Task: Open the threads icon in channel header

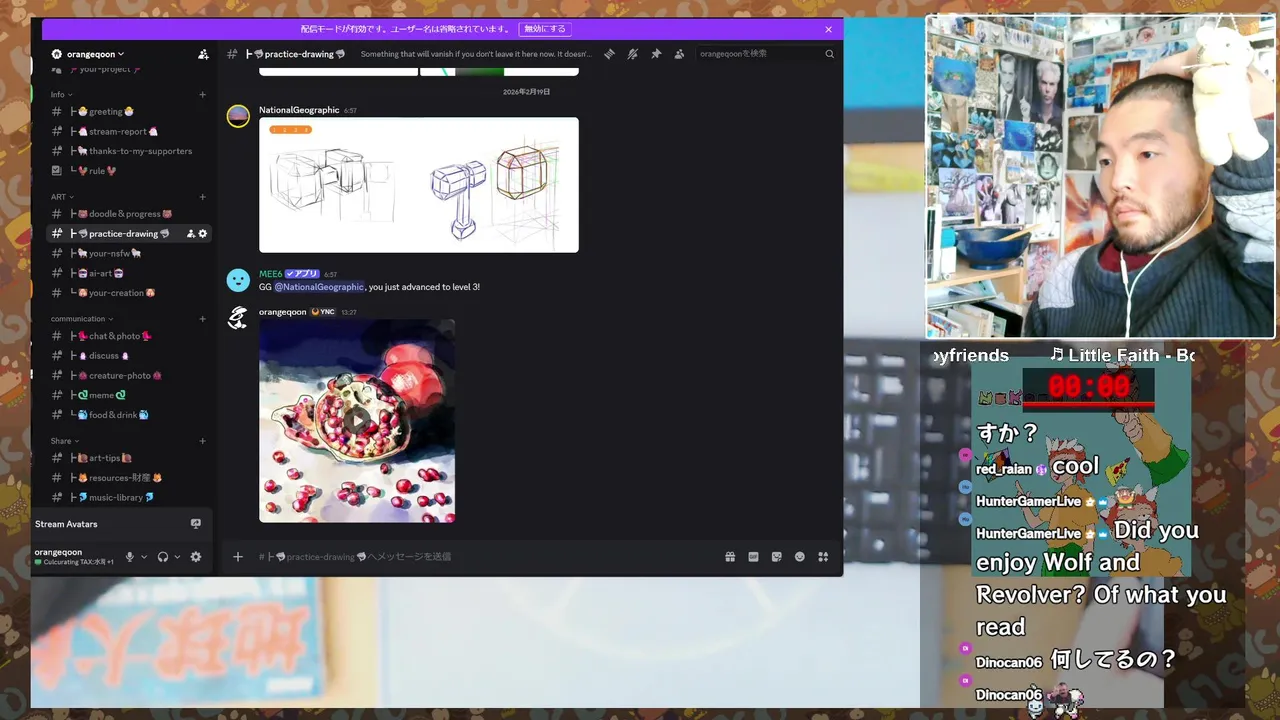Action: click(x=609, y=54)
